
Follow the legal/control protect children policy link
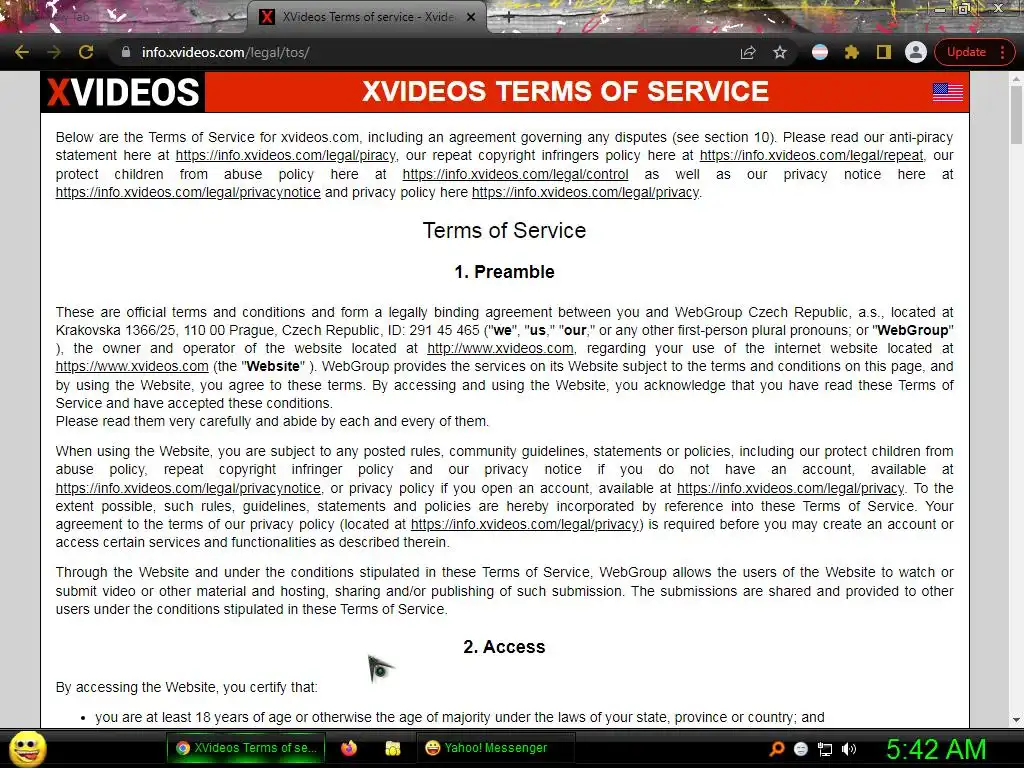(x=515, y=174)
